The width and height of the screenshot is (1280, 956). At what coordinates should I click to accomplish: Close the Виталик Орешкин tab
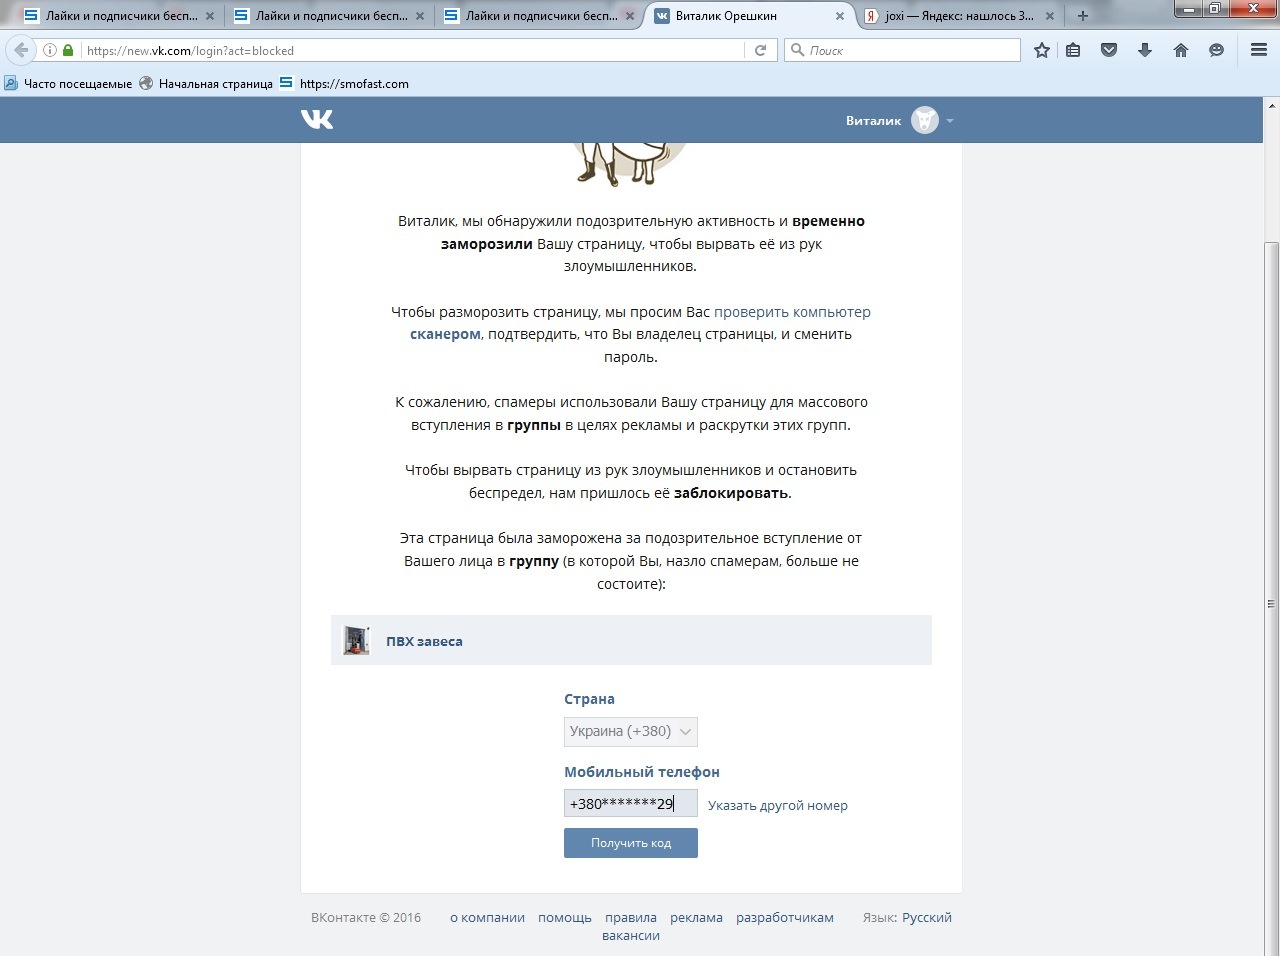pyautogui.click(x=840, y=16)
